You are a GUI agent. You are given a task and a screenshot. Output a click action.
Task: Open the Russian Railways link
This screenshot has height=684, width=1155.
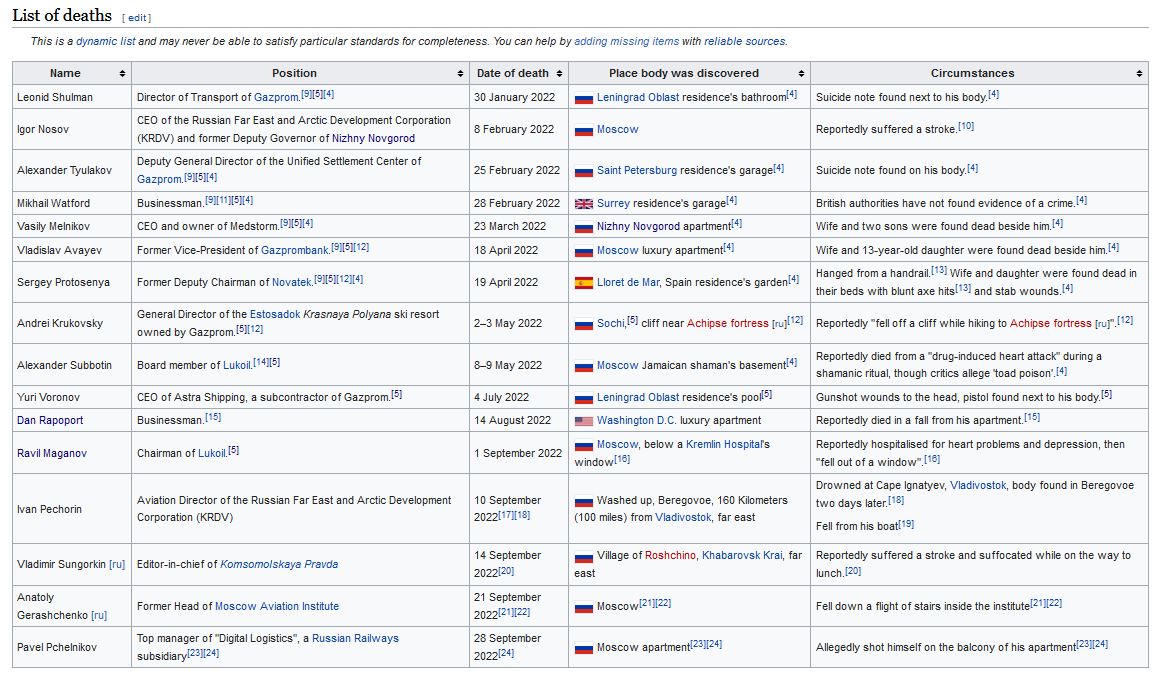tap(355, 638)
